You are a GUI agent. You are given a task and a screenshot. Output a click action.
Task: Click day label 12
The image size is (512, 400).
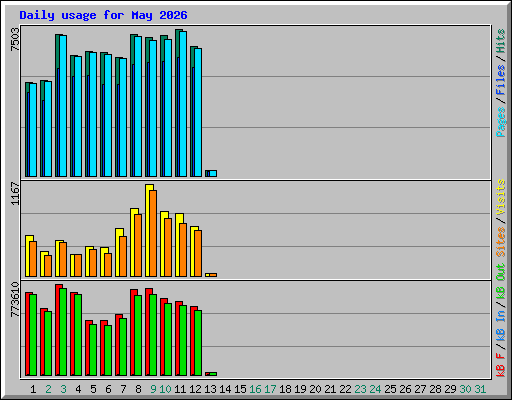tap(195, 389)
